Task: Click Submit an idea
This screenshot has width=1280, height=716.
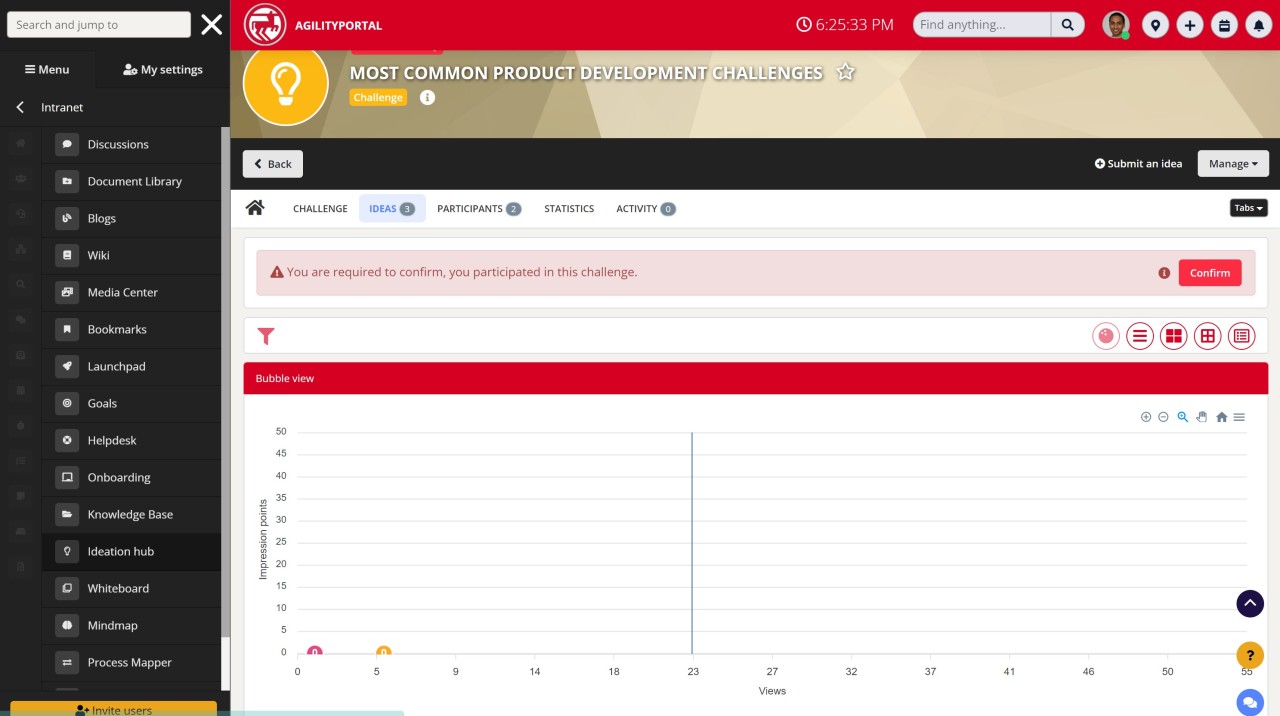Action: 1138,164
